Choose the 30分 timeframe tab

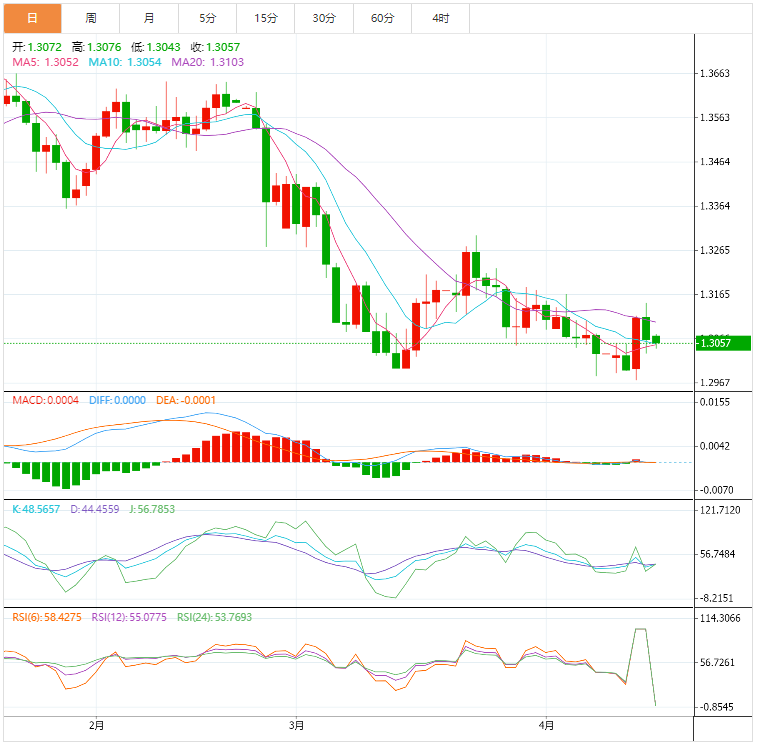(324, 18)
